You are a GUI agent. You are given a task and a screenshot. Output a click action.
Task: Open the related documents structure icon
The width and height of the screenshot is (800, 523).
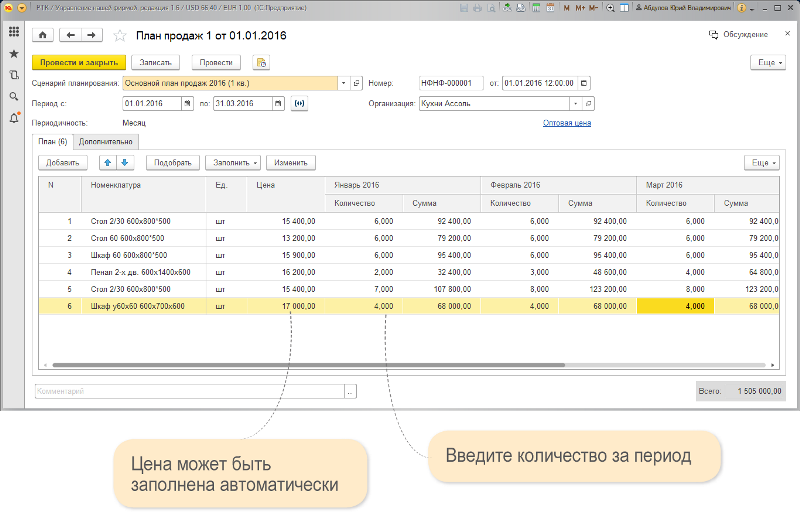pyautogui.click(x=261, y=62)
